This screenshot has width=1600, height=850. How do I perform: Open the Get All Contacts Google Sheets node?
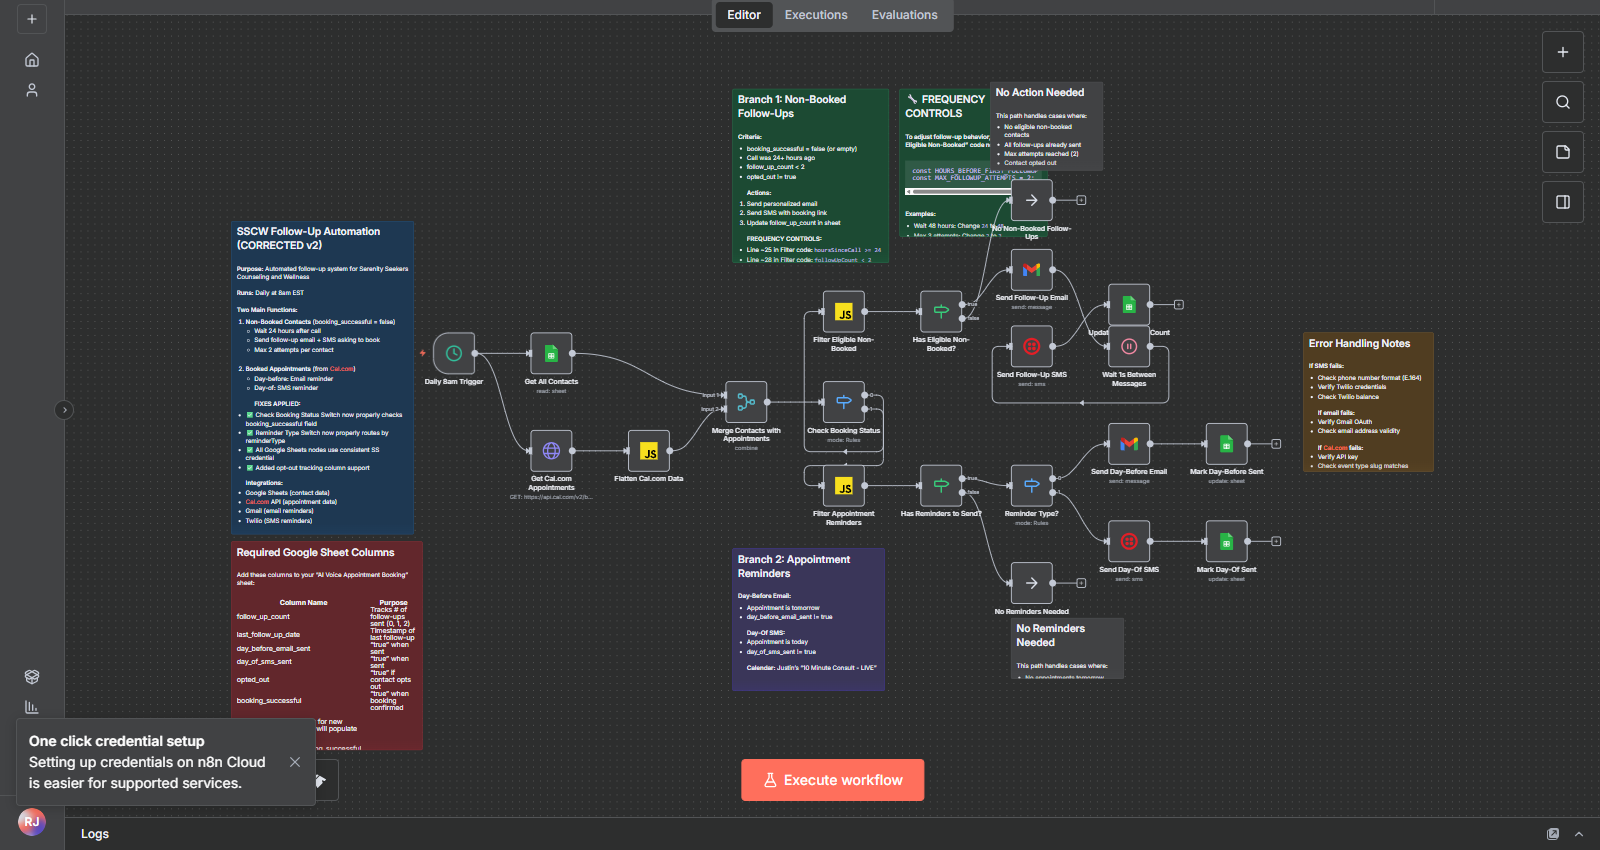tap(551, 353)
